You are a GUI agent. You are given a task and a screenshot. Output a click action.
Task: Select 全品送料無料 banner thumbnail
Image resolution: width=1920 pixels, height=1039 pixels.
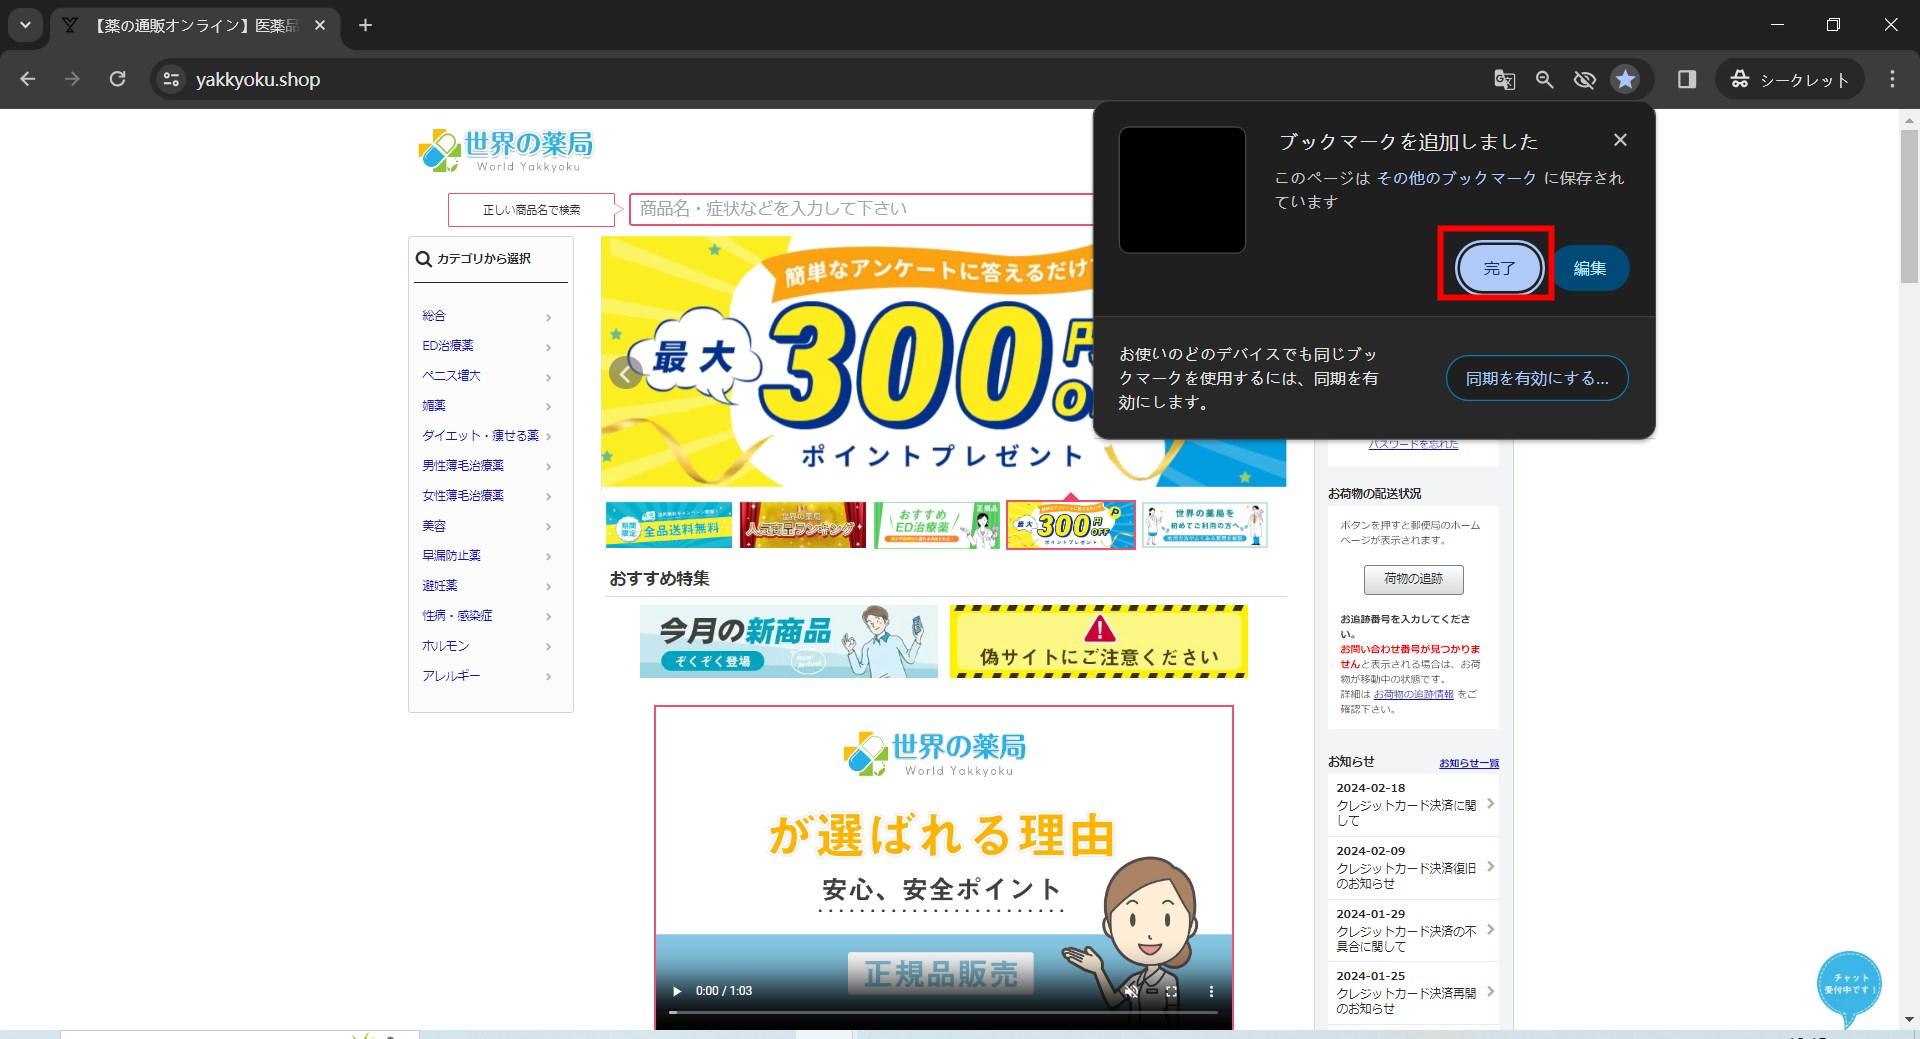coord(669,525)
